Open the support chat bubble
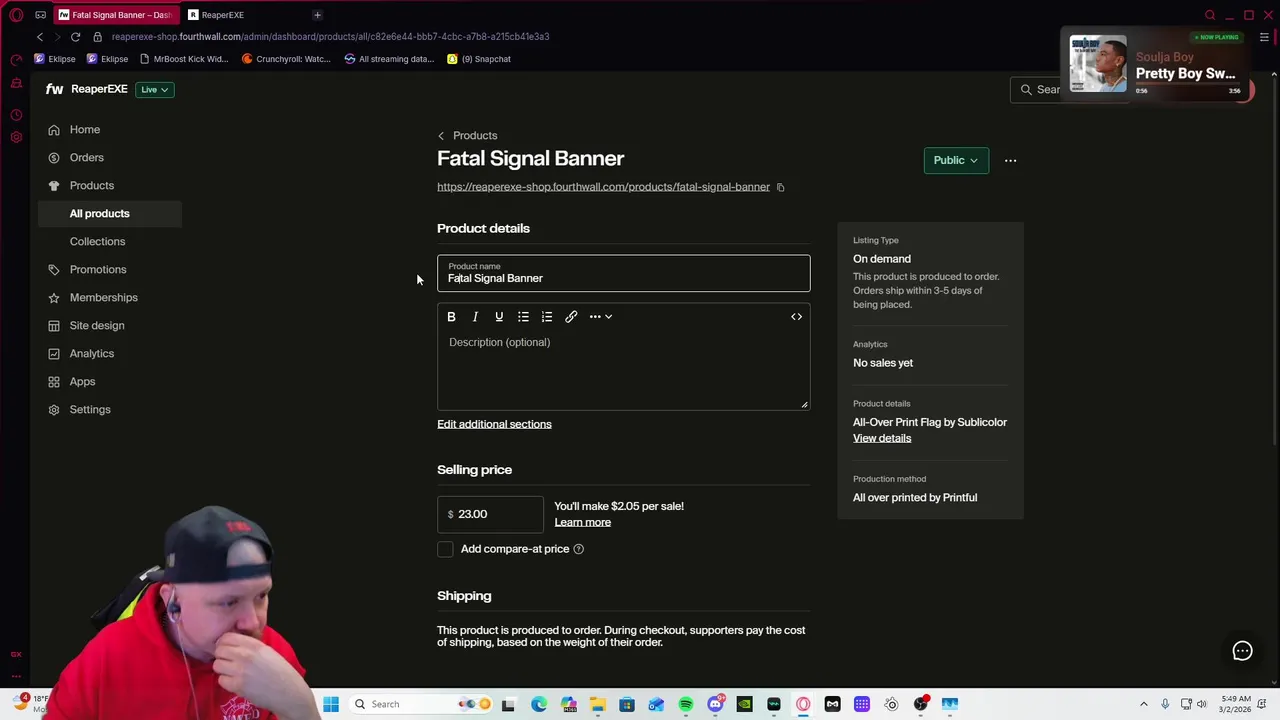1280x720 pixels. 1242,651
